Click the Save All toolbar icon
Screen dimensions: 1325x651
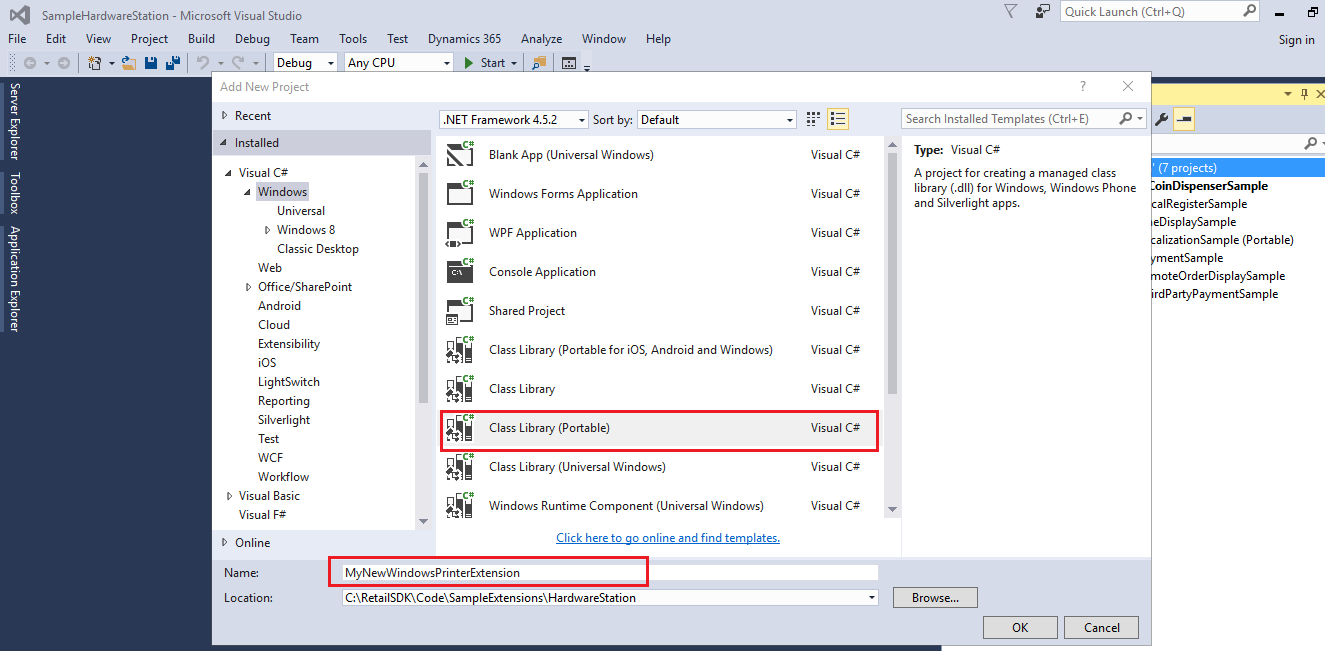(173, 62)
